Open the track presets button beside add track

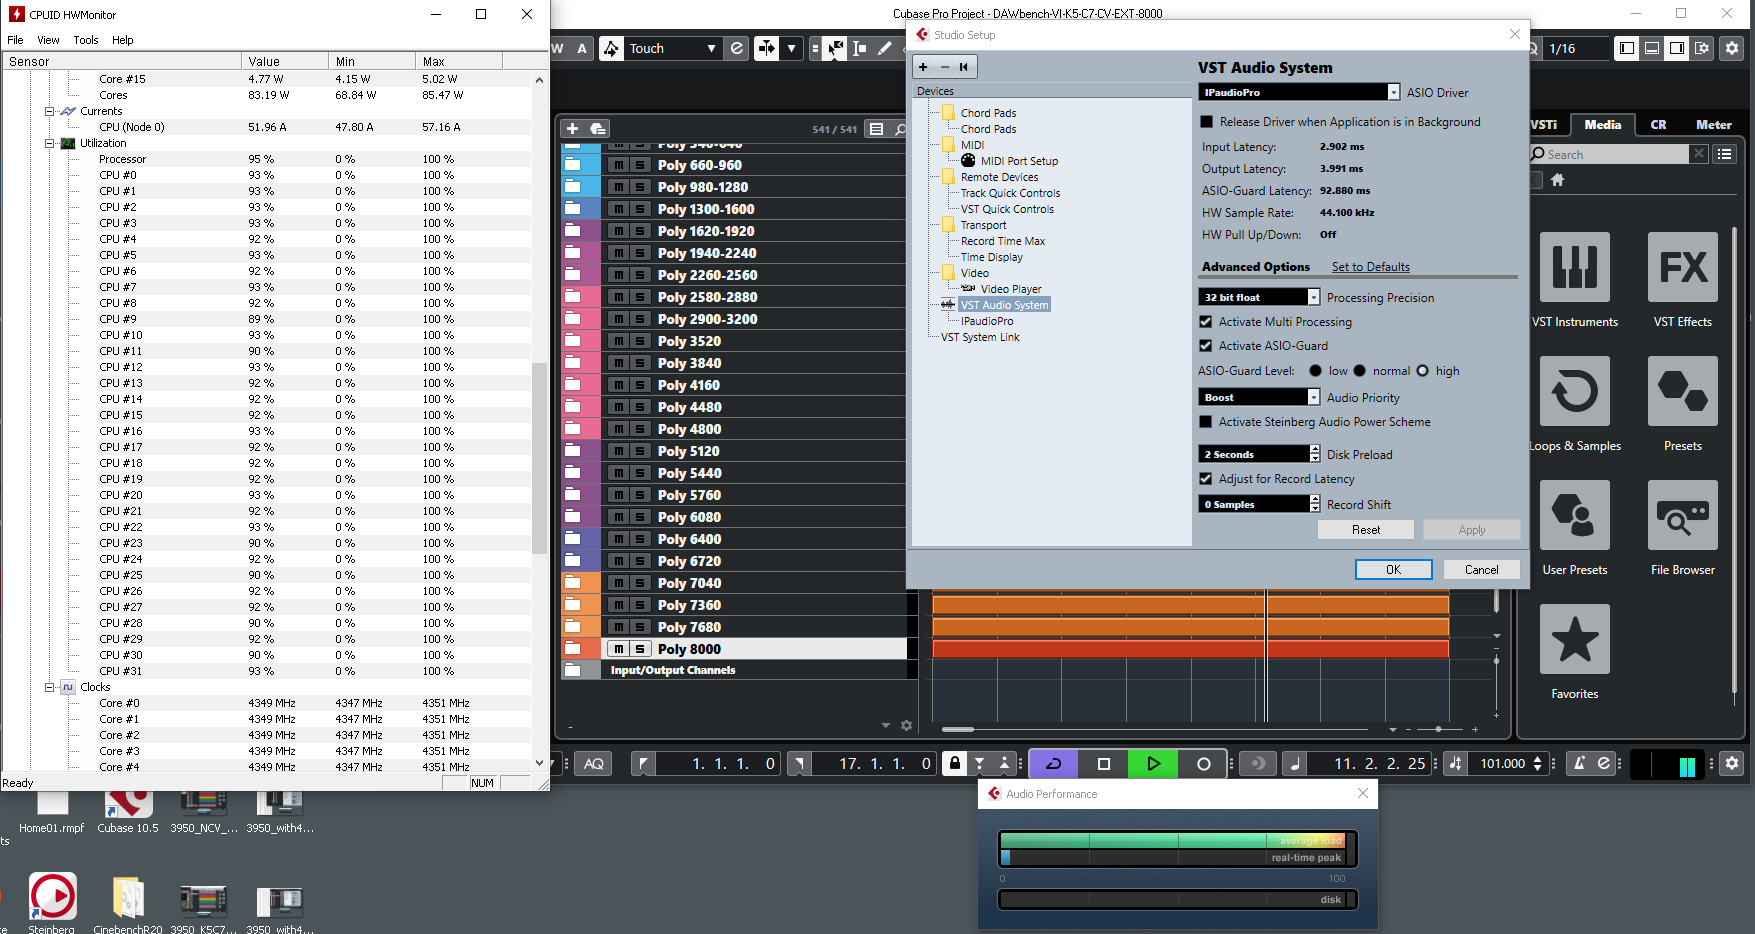598,129
